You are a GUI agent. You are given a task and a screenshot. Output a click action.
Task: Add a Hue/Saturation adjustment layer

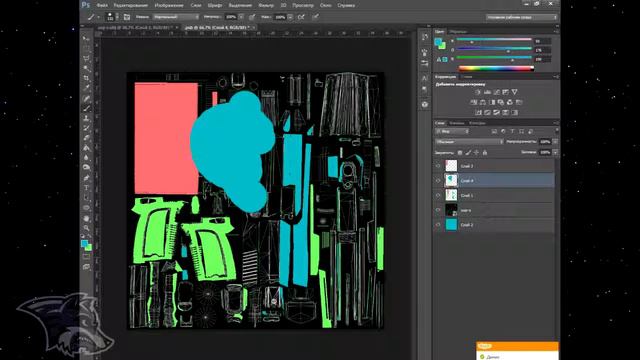pos(473,102)
